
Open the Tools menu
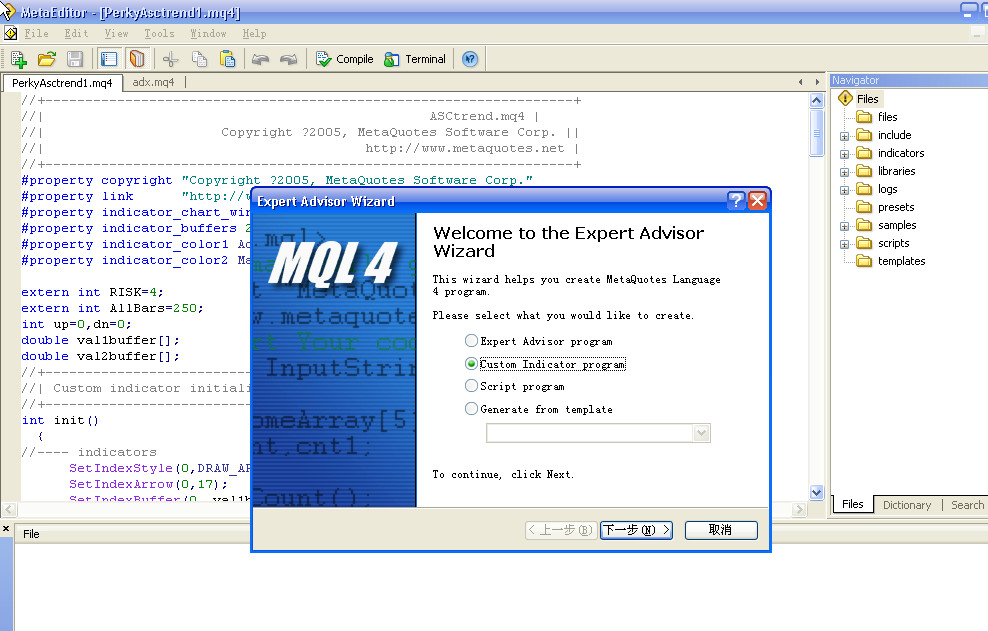click(159, 33)
